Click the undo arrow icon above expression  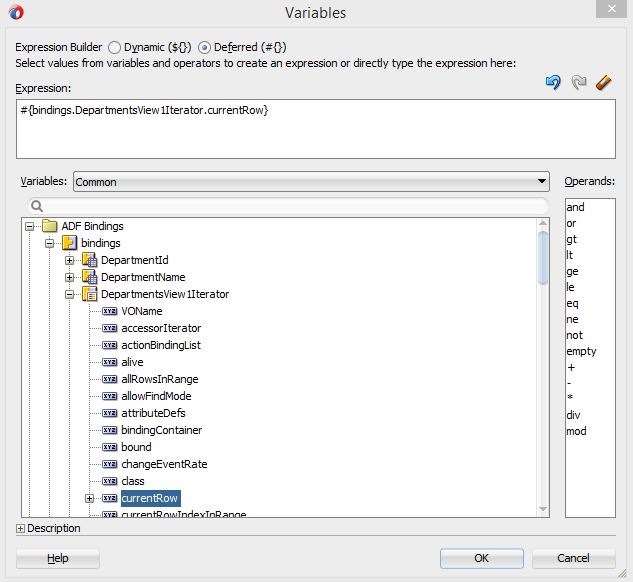pyautogui.click(x=553, y=83)
